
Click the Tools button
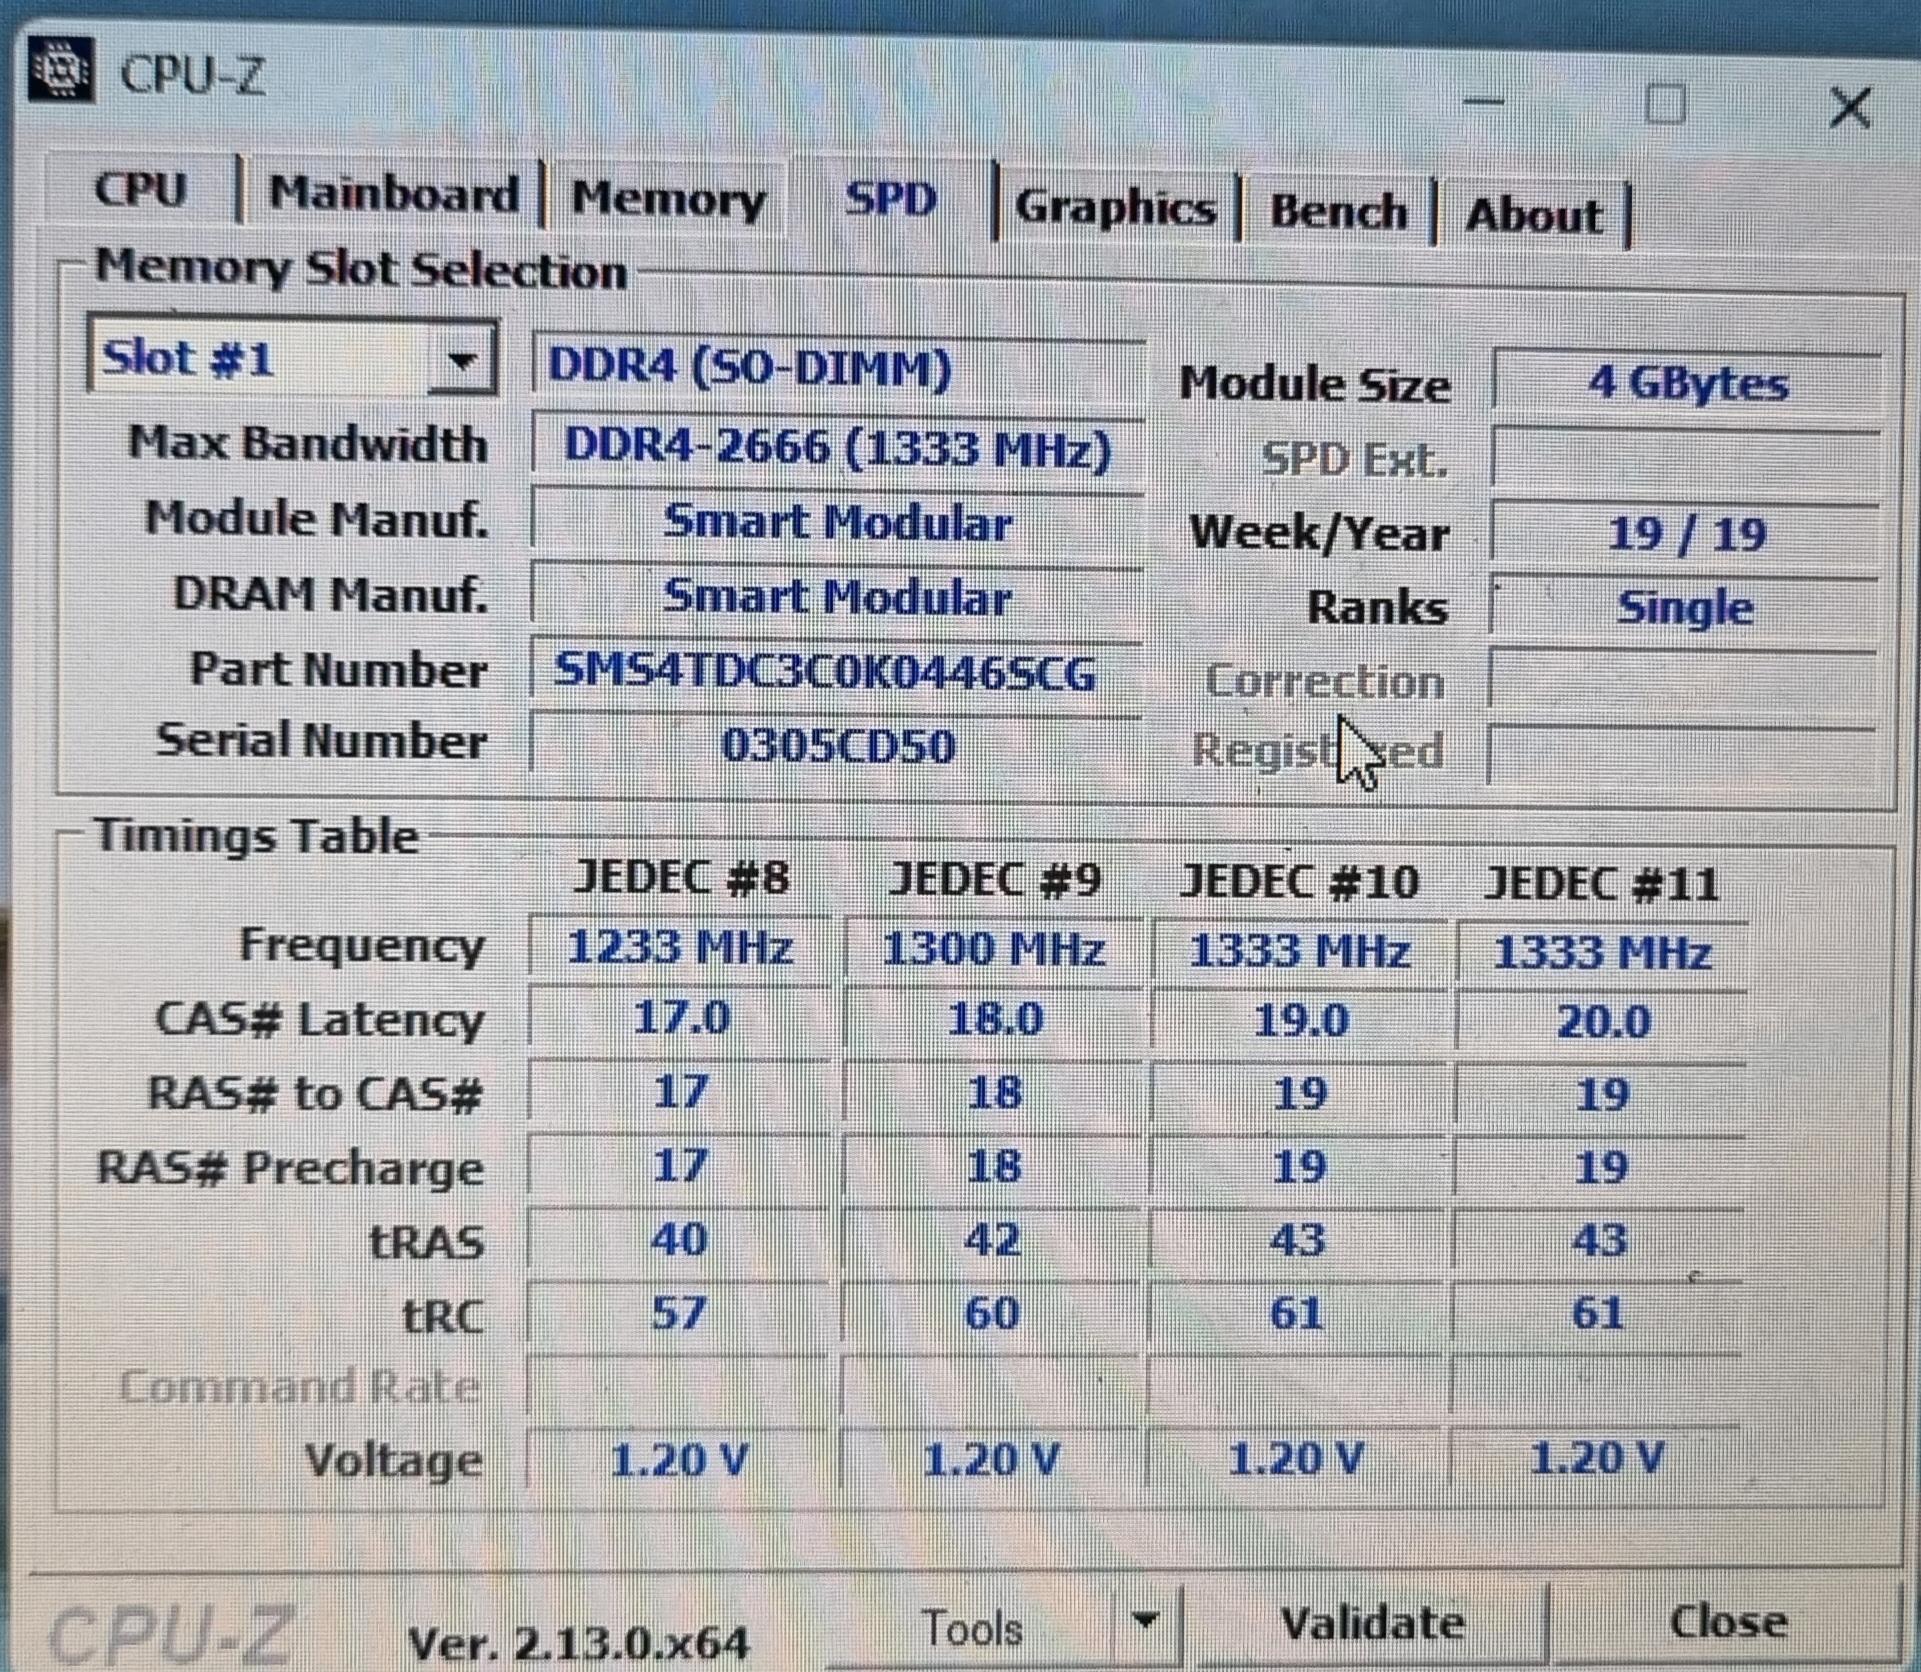coord(972,1627)
